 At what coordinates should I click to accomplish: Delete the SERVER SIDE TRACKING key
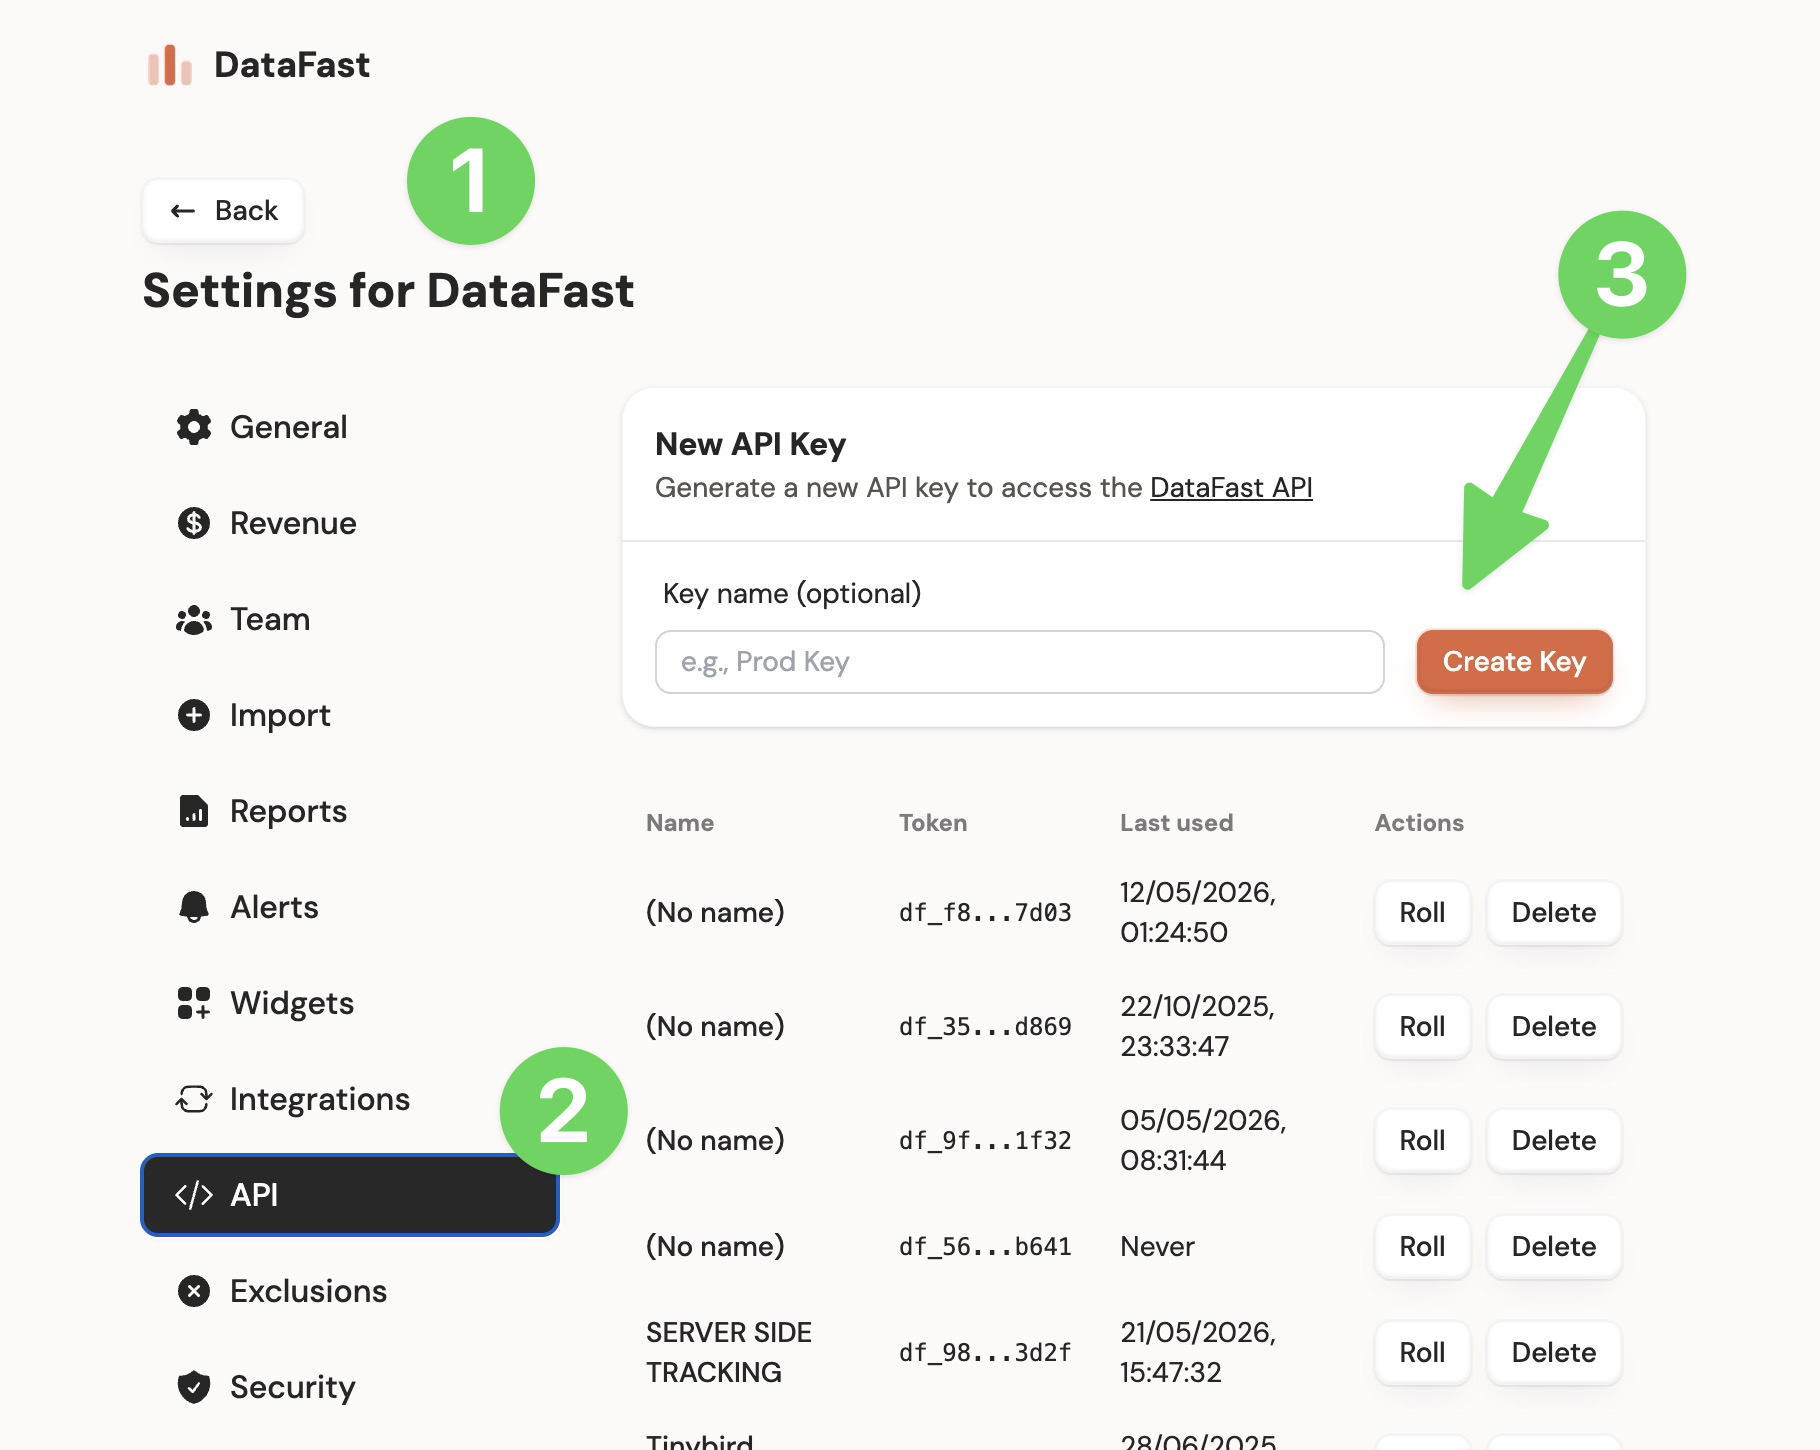coord(1553,1352)
